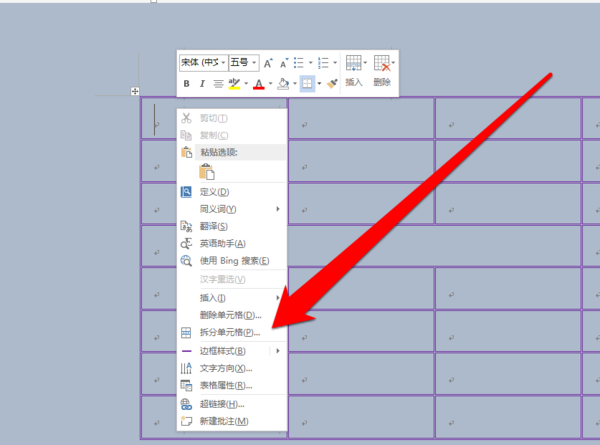The width and height of the screenshot is (600, 445).
Task: Choose 定义(D) from context menu
Action: (232, 192)
